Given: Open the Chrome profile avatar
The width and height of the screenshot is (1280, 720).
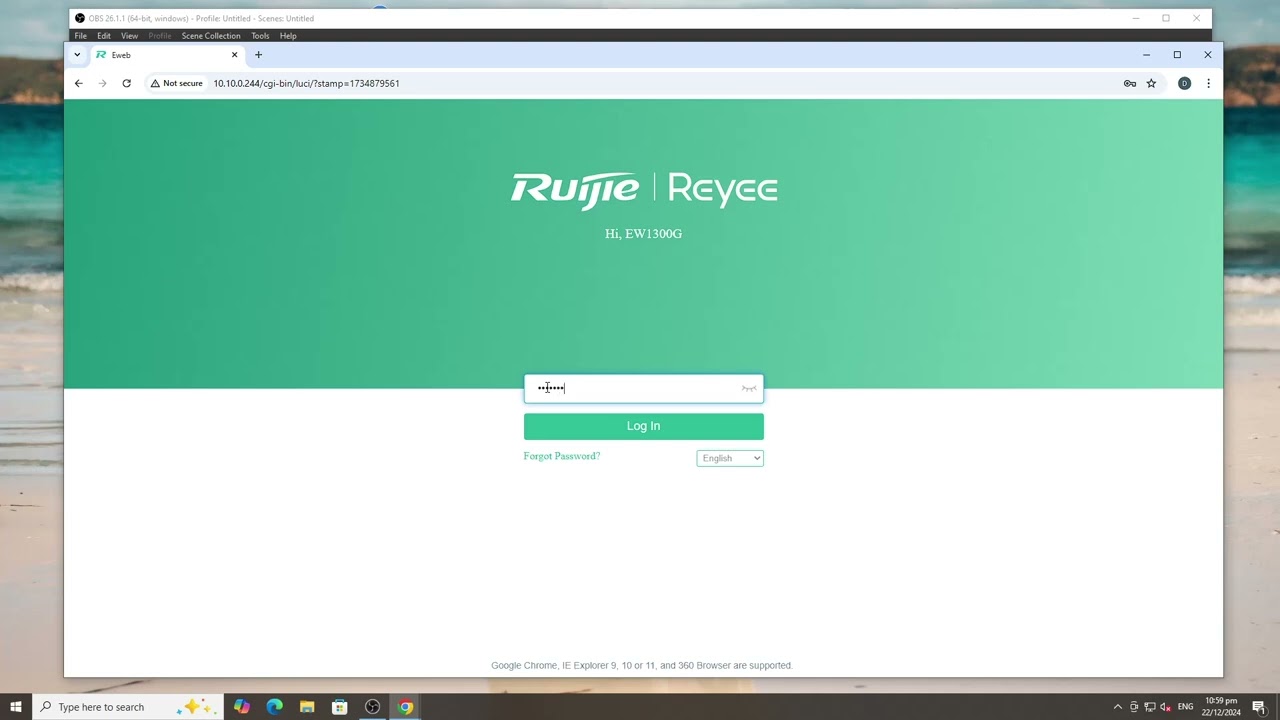Looking at the screenshot, I should coord(1184,83).
